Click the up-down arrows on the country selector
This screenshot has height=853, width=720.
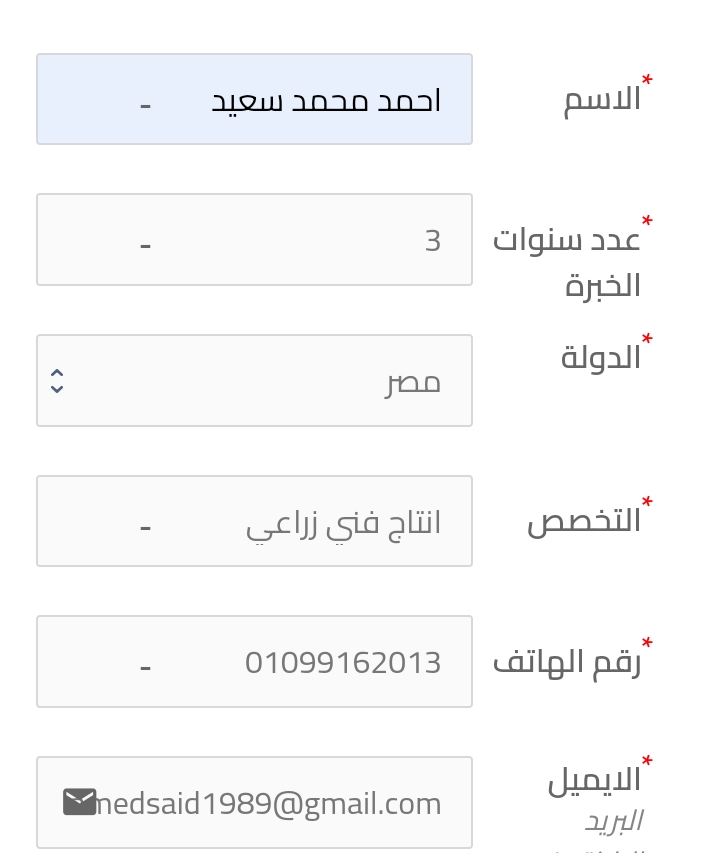57,381
